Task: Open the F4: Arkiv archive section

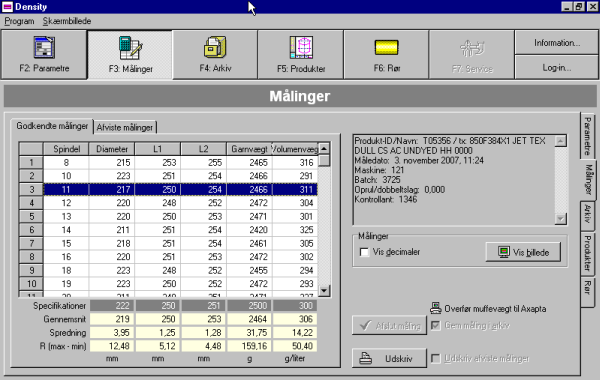Action: (215, 55)
